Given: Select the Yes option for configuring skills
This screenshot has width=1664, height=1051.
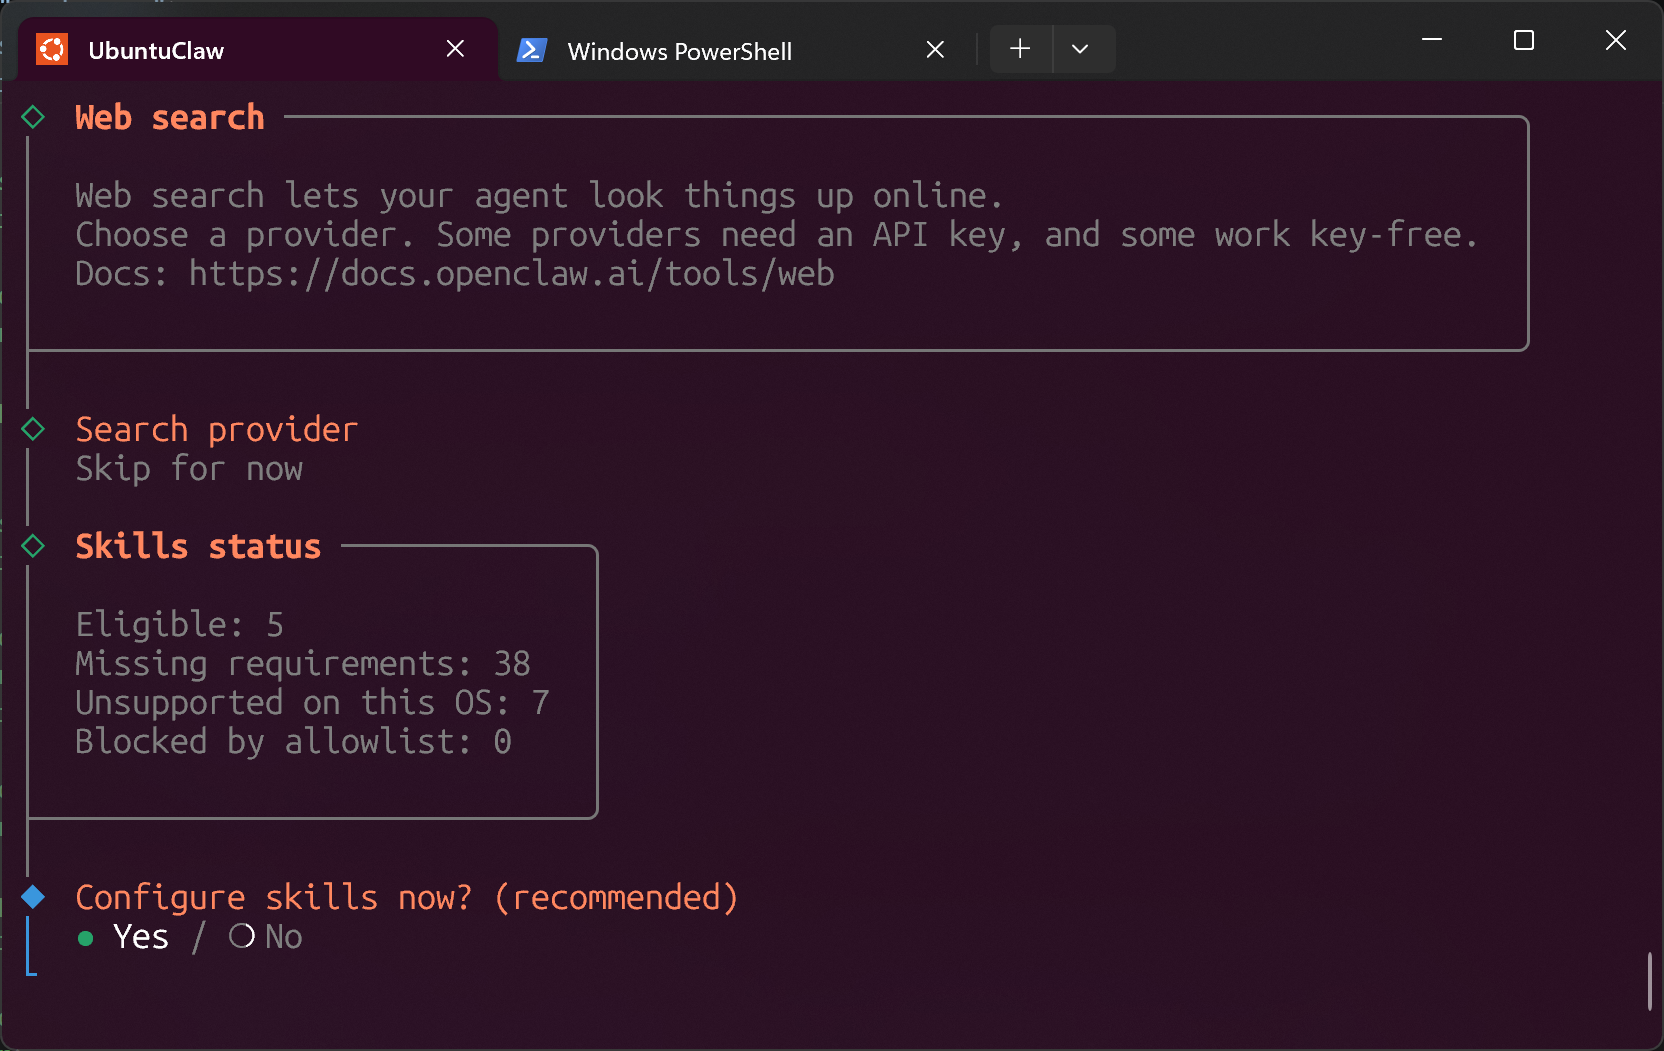Looking at the screenshot, I should [x=123, y=937].
